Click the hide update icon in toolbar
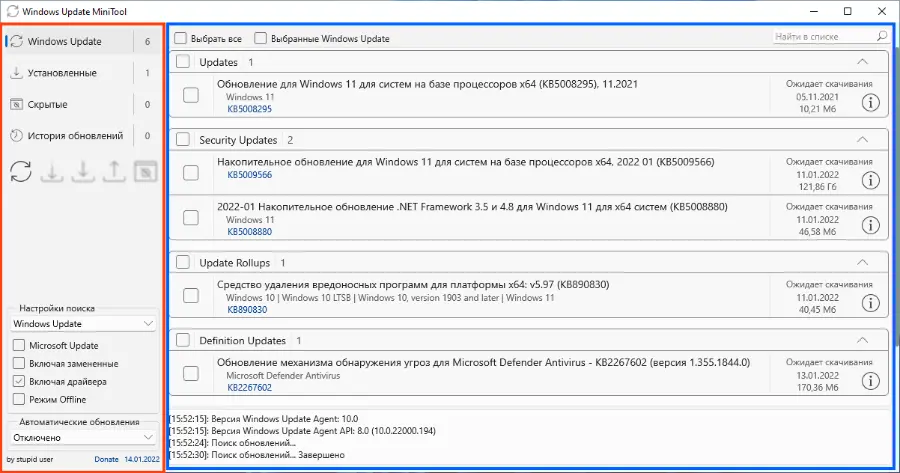This screenshot has height=473, width=900. coord(145,172)
